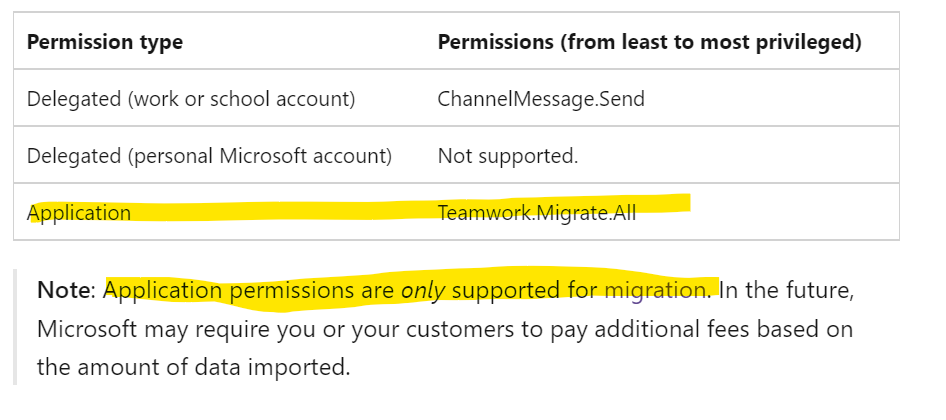
Task: Select the ChannelMessage.Send permission text
Action: point(541,99)
